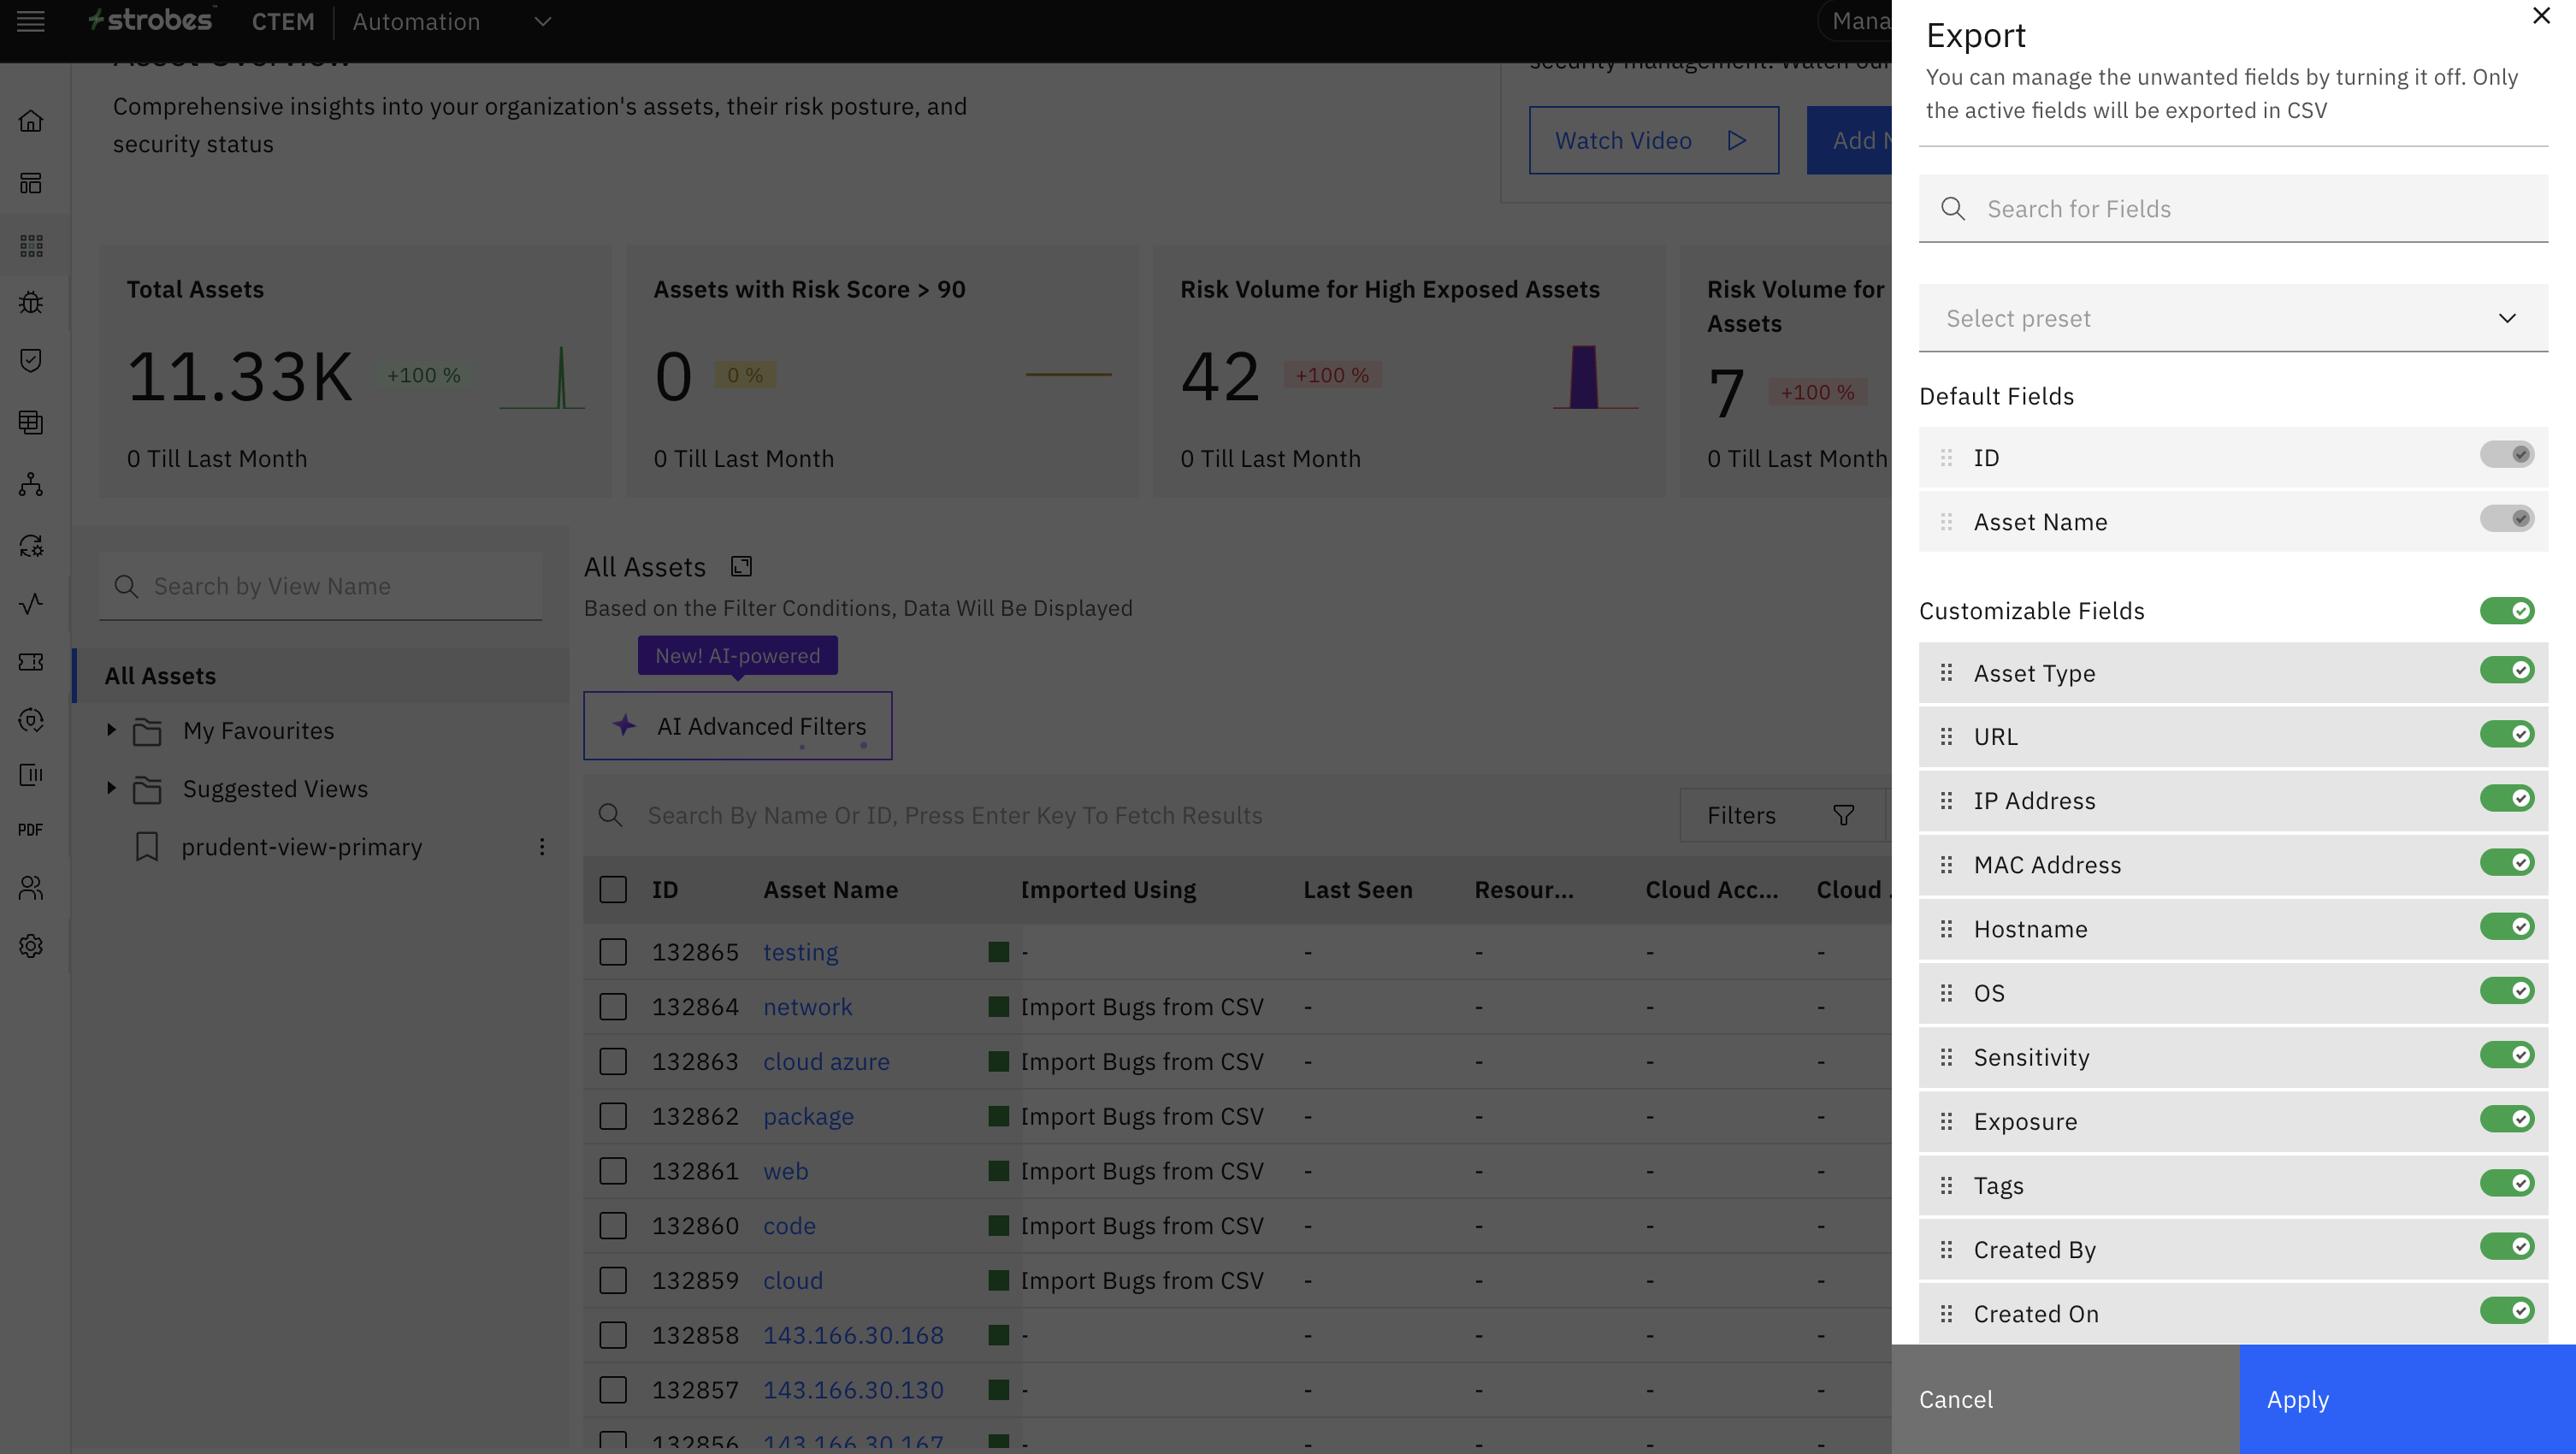
Task: Expand the Suggested Views folder
Action: [111, 789]
